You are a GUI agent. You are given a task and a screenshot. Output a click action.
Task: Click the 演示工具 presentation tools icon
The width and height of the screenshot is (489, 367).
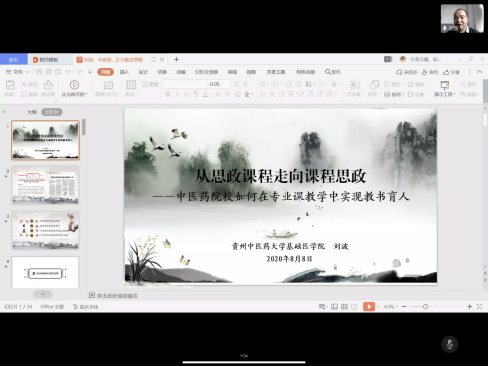tap(445, 85)
